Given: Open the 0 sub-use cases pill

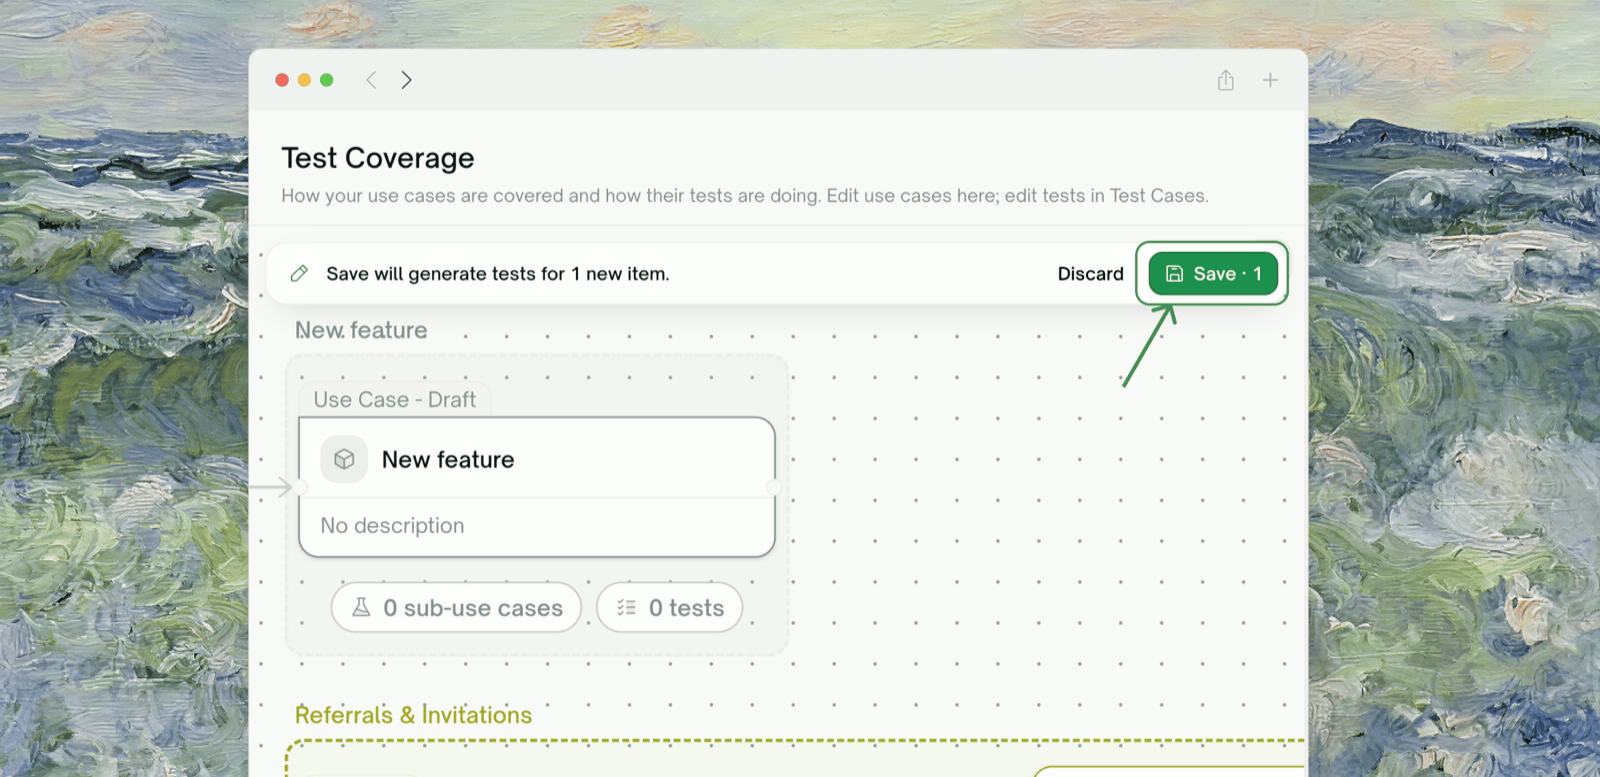Looking at the screenshot, I should 456,607.
